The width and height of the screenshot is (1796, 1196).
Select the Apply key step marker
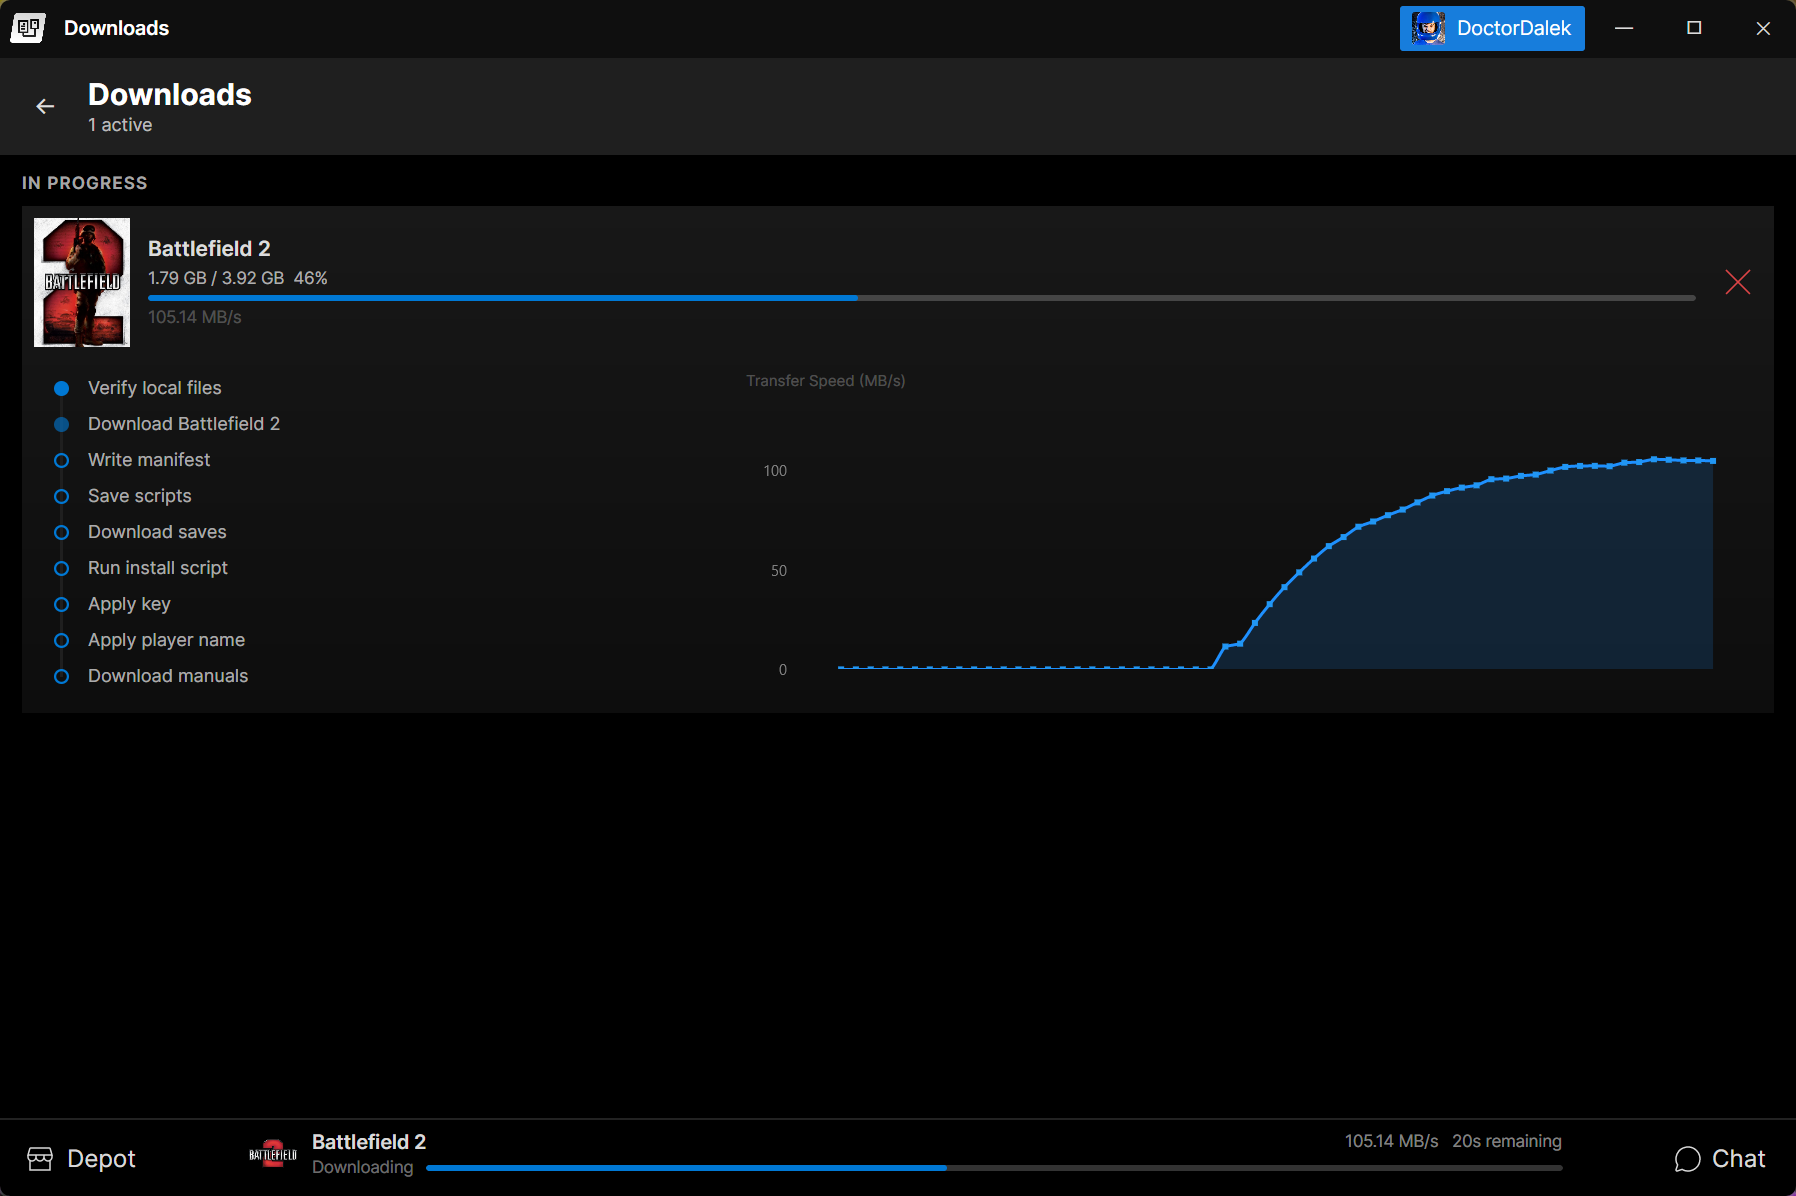61,604
